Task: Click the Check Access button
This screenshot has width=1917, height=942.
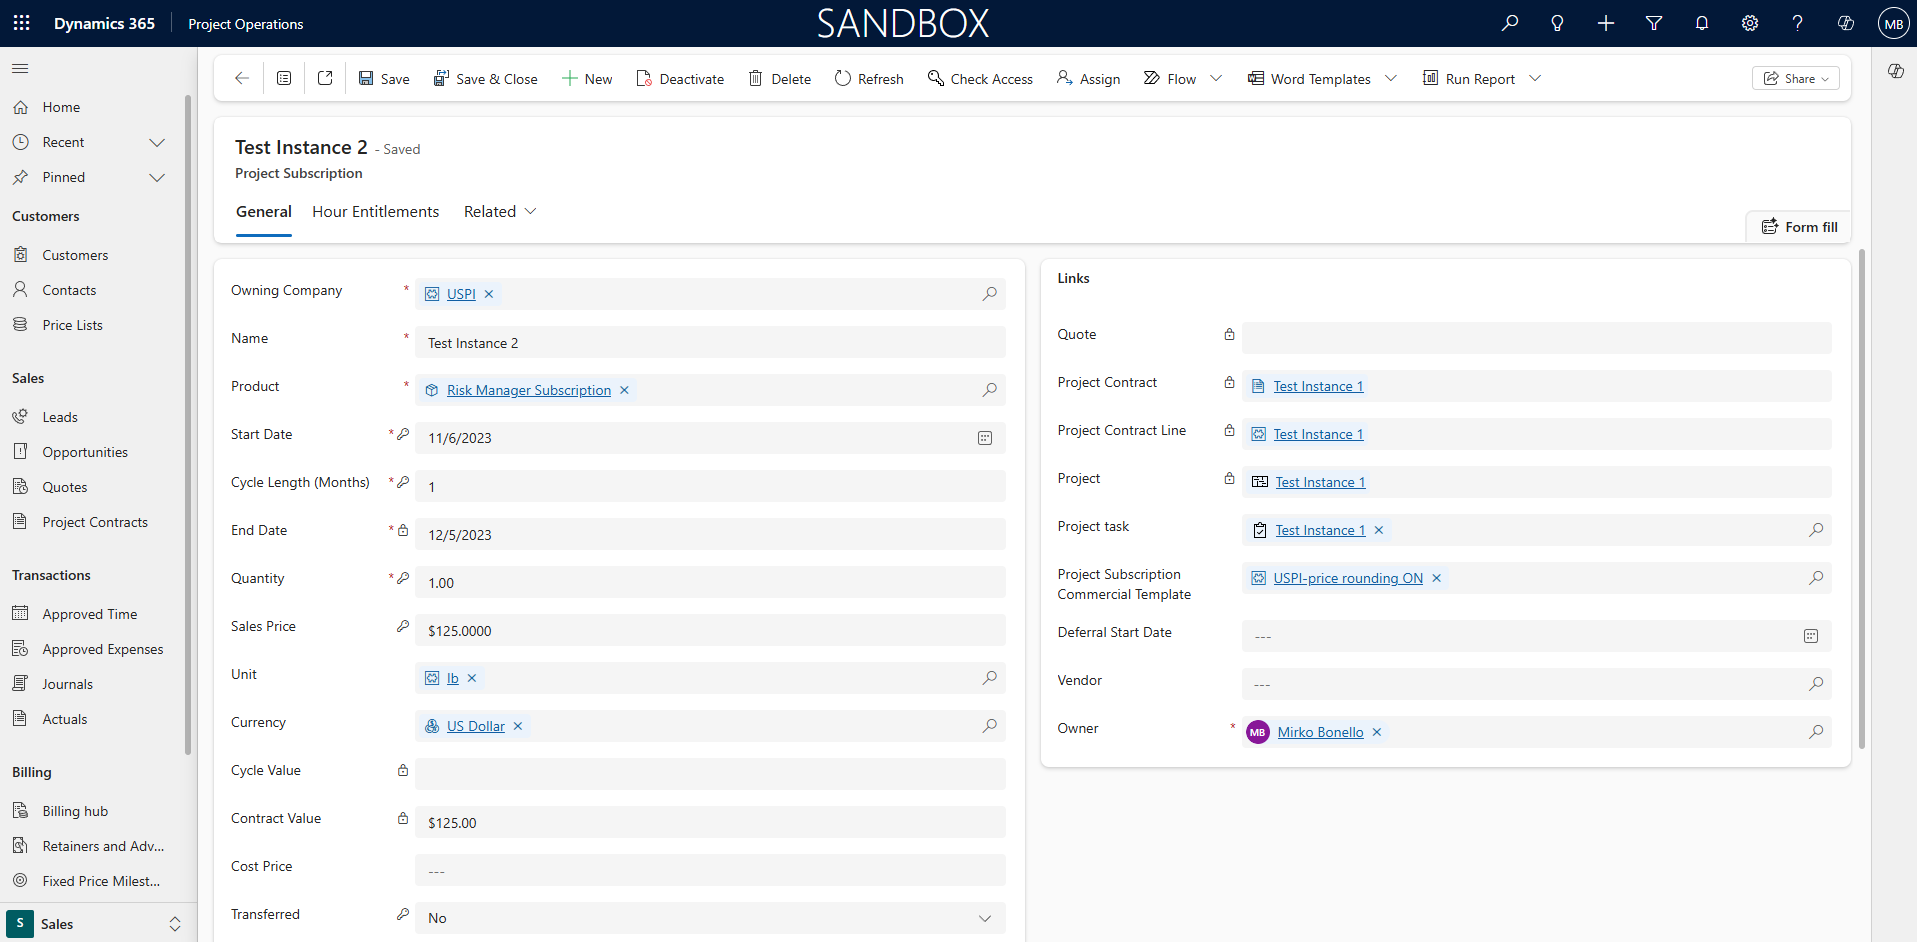Action: [x=980, y=78]
